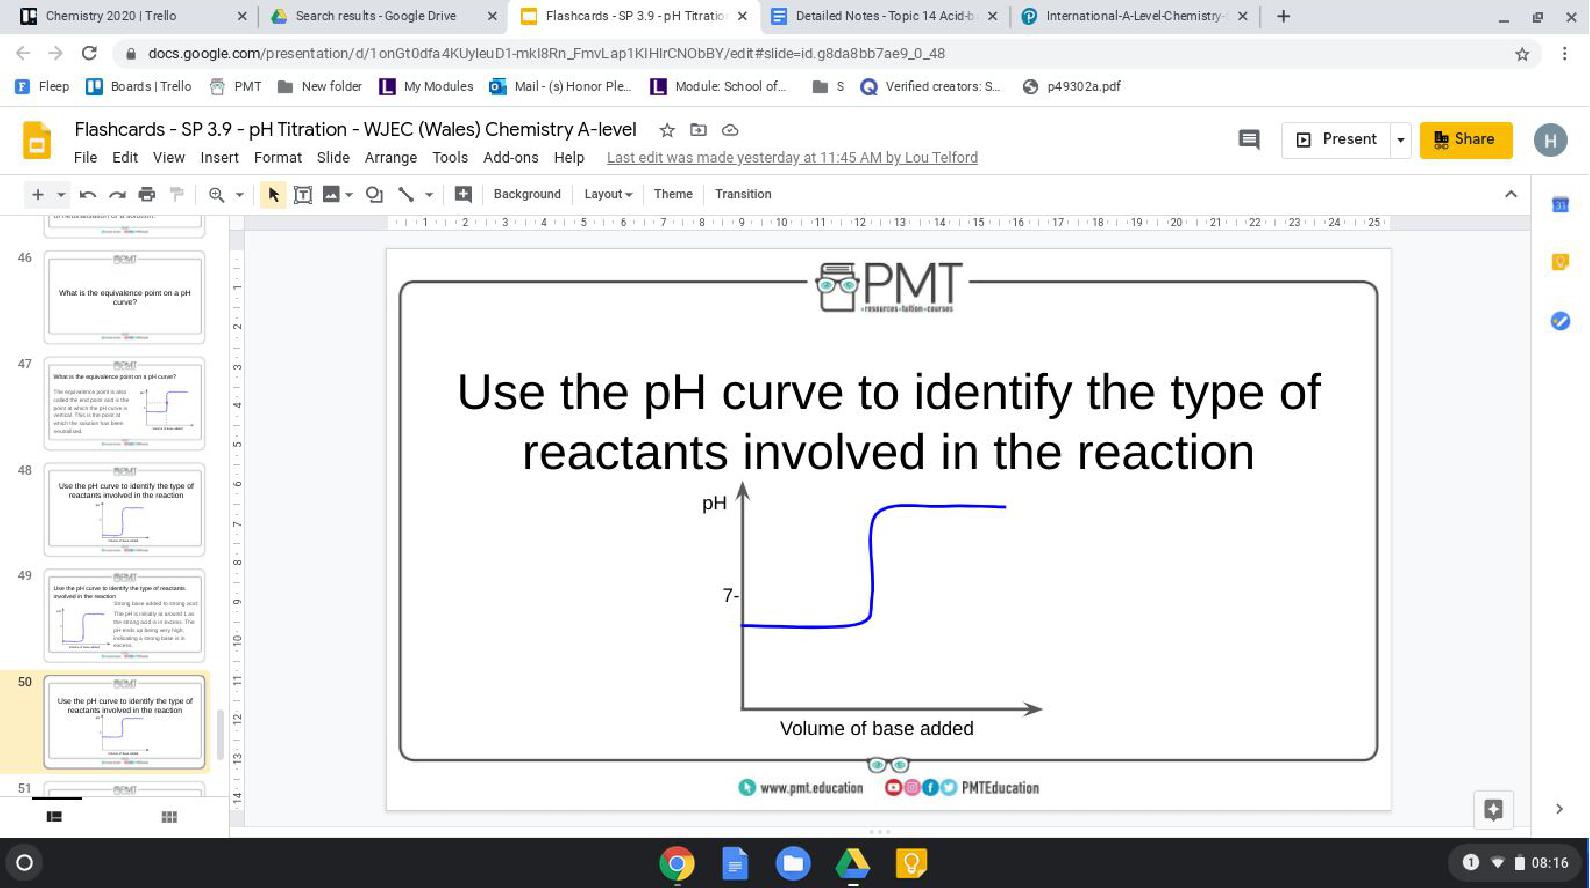
Task: Switch to grid view
Action: [169, 817]
